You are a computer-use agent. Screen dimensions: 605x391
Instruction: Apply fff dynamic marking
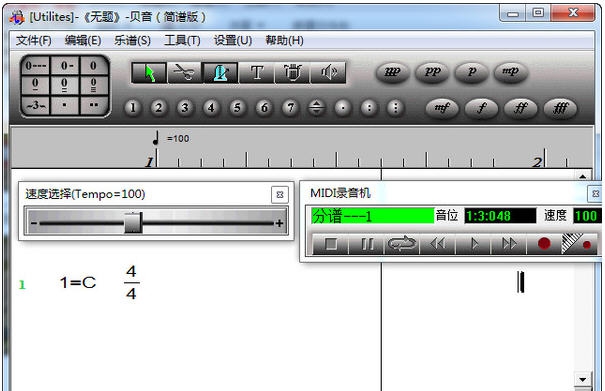tap(560, 108)
